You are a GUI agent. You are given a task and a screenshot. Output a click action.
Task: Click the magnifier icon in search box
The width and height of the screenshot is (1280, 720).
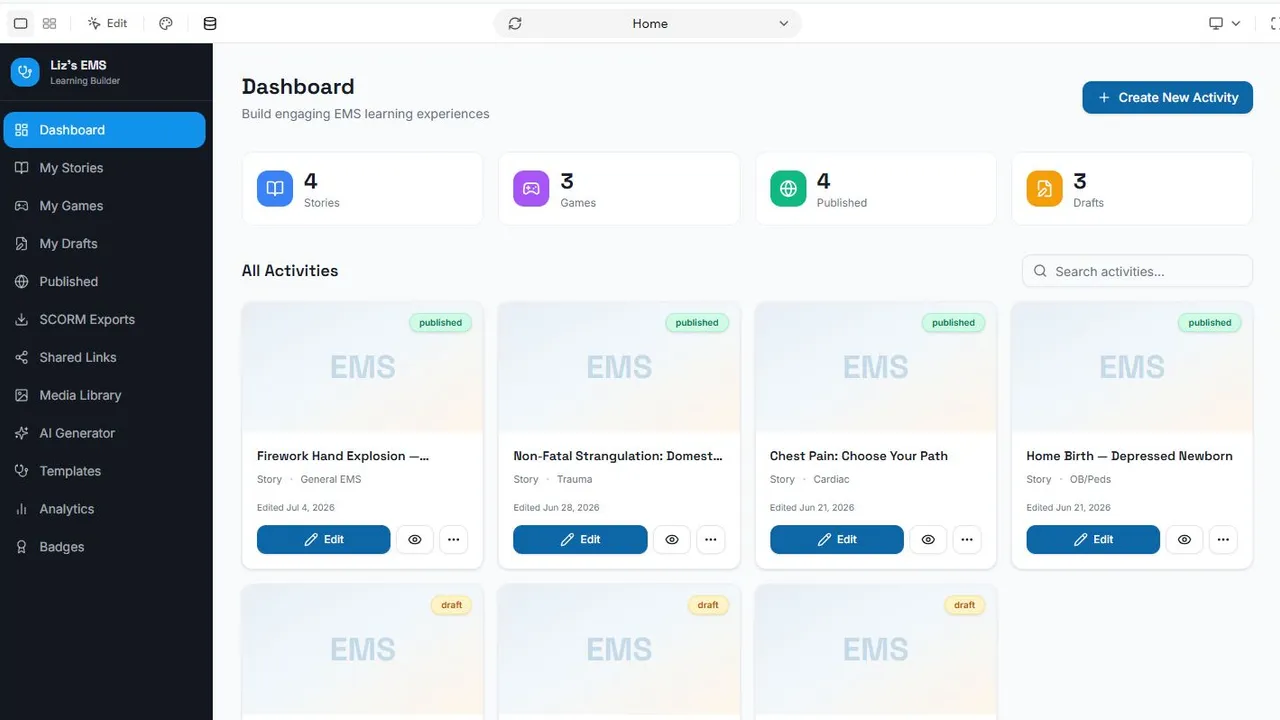(x=1040, y=271)
